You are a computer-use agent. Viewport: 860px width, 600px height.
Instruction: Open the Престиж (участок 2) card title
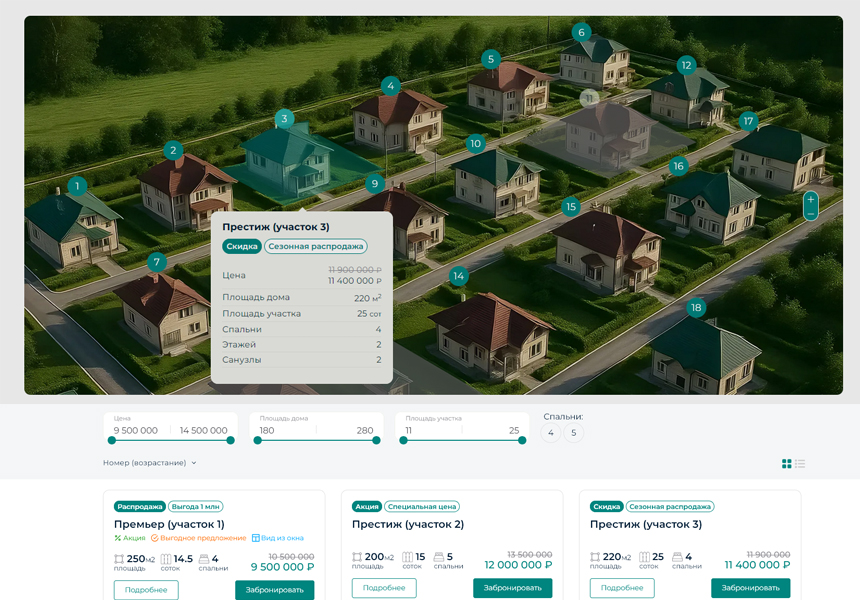click(408, 524)
